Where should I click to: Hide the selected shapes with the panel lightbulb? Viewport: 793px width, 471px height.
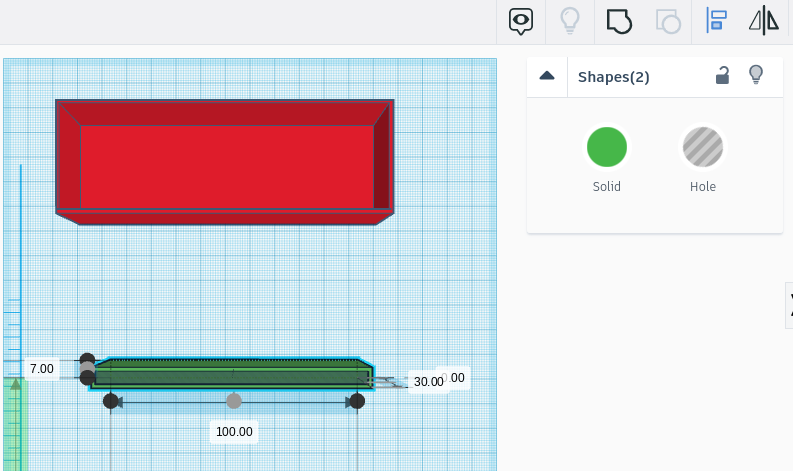tap(756, 75)
